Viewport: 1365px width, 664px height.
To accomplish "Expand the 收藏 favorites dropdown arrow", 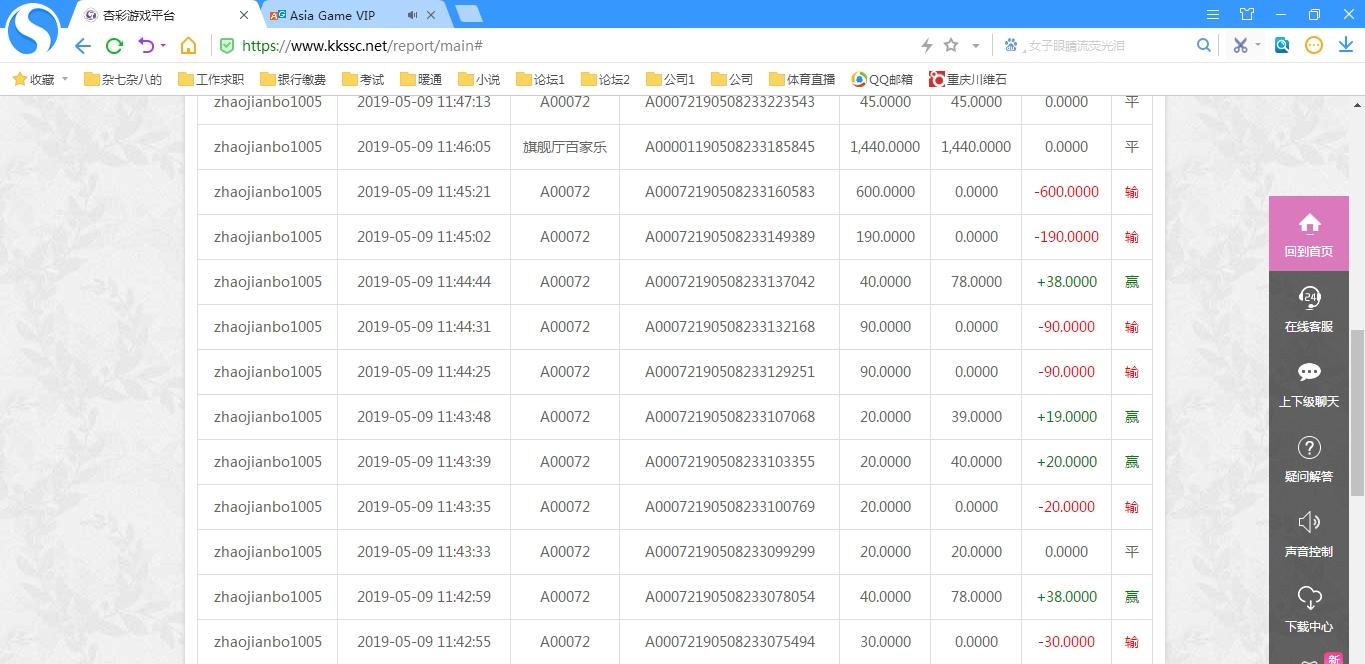I will click(65, 79).
